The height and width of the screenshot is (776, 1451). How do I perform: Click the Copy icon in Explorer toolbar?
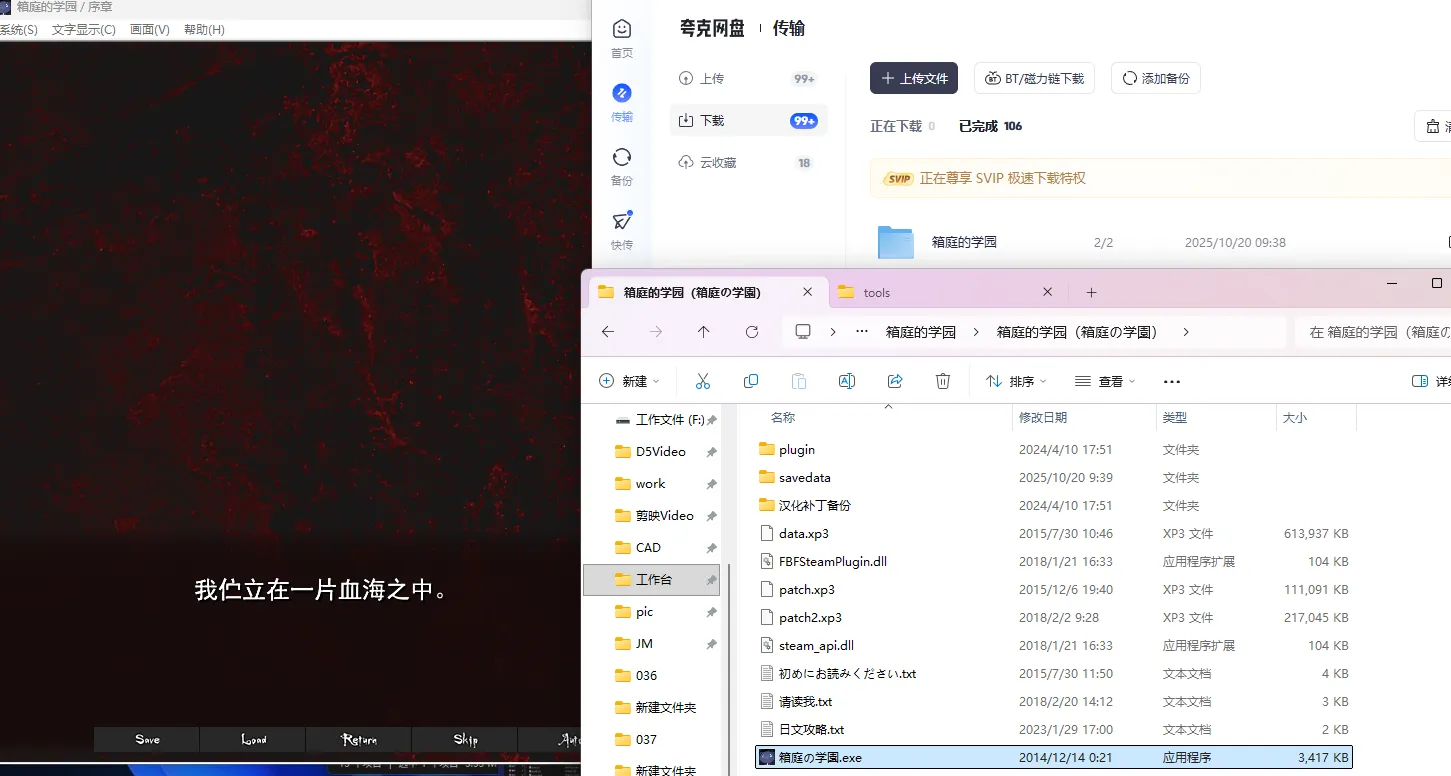pyautogui.click(x=751, y=381)
